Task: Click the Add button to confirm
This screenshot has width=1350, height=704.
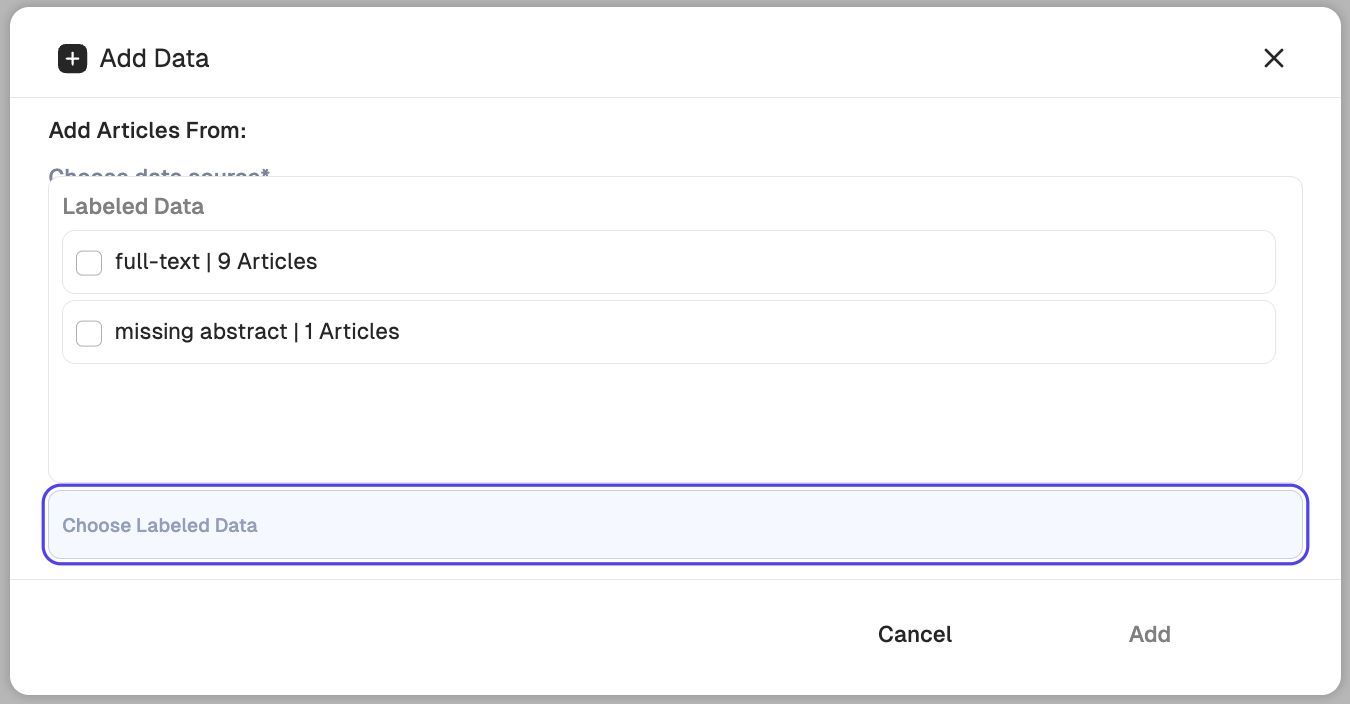Action: (x=1149, y=634)
